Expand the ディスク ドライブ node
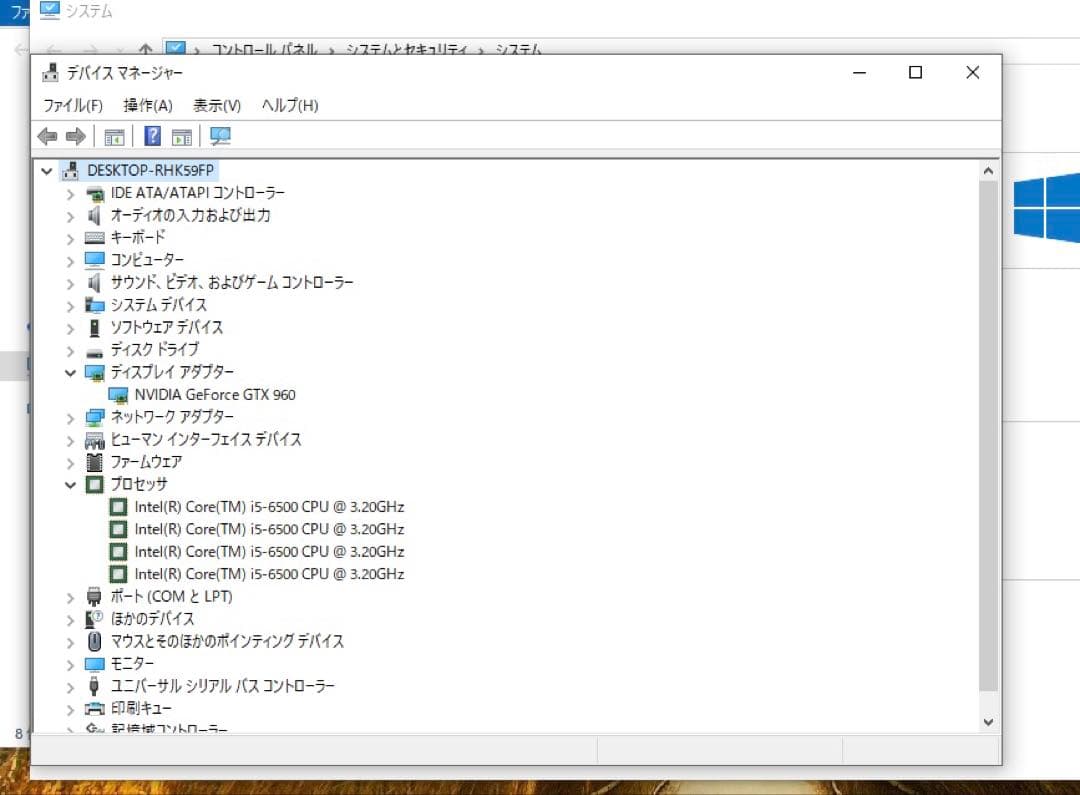This screenshot has width=1080, height=795. pos(70,351)
